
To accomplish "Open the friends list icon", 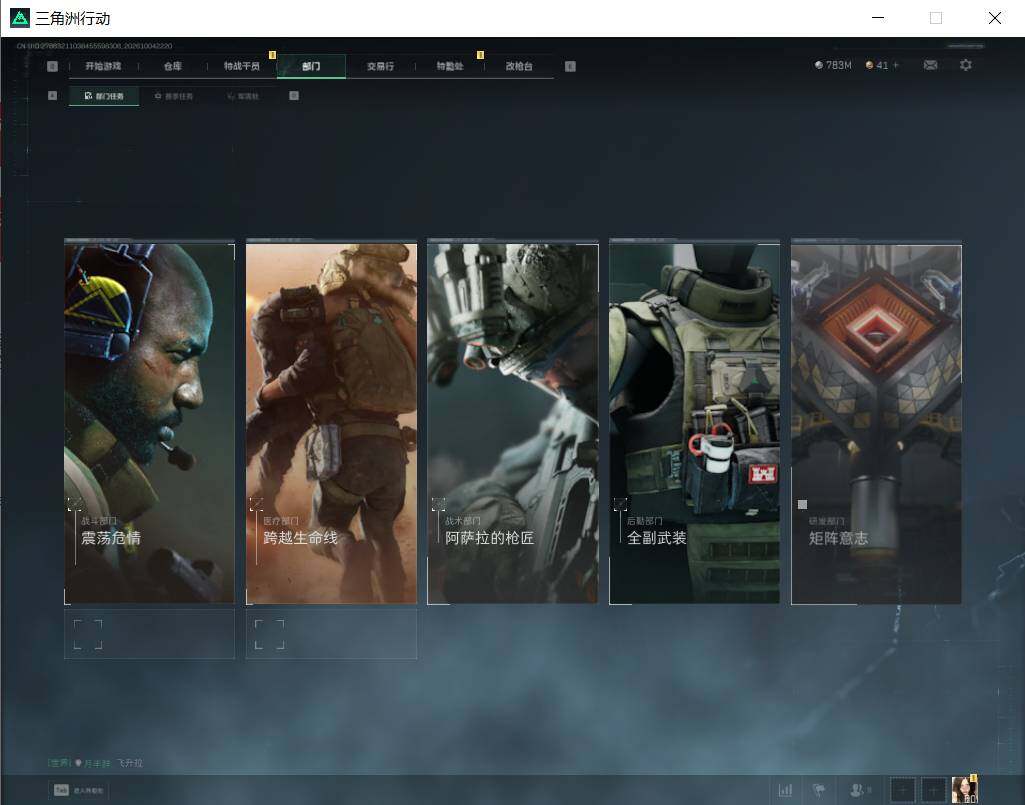I will click(857, 790).
